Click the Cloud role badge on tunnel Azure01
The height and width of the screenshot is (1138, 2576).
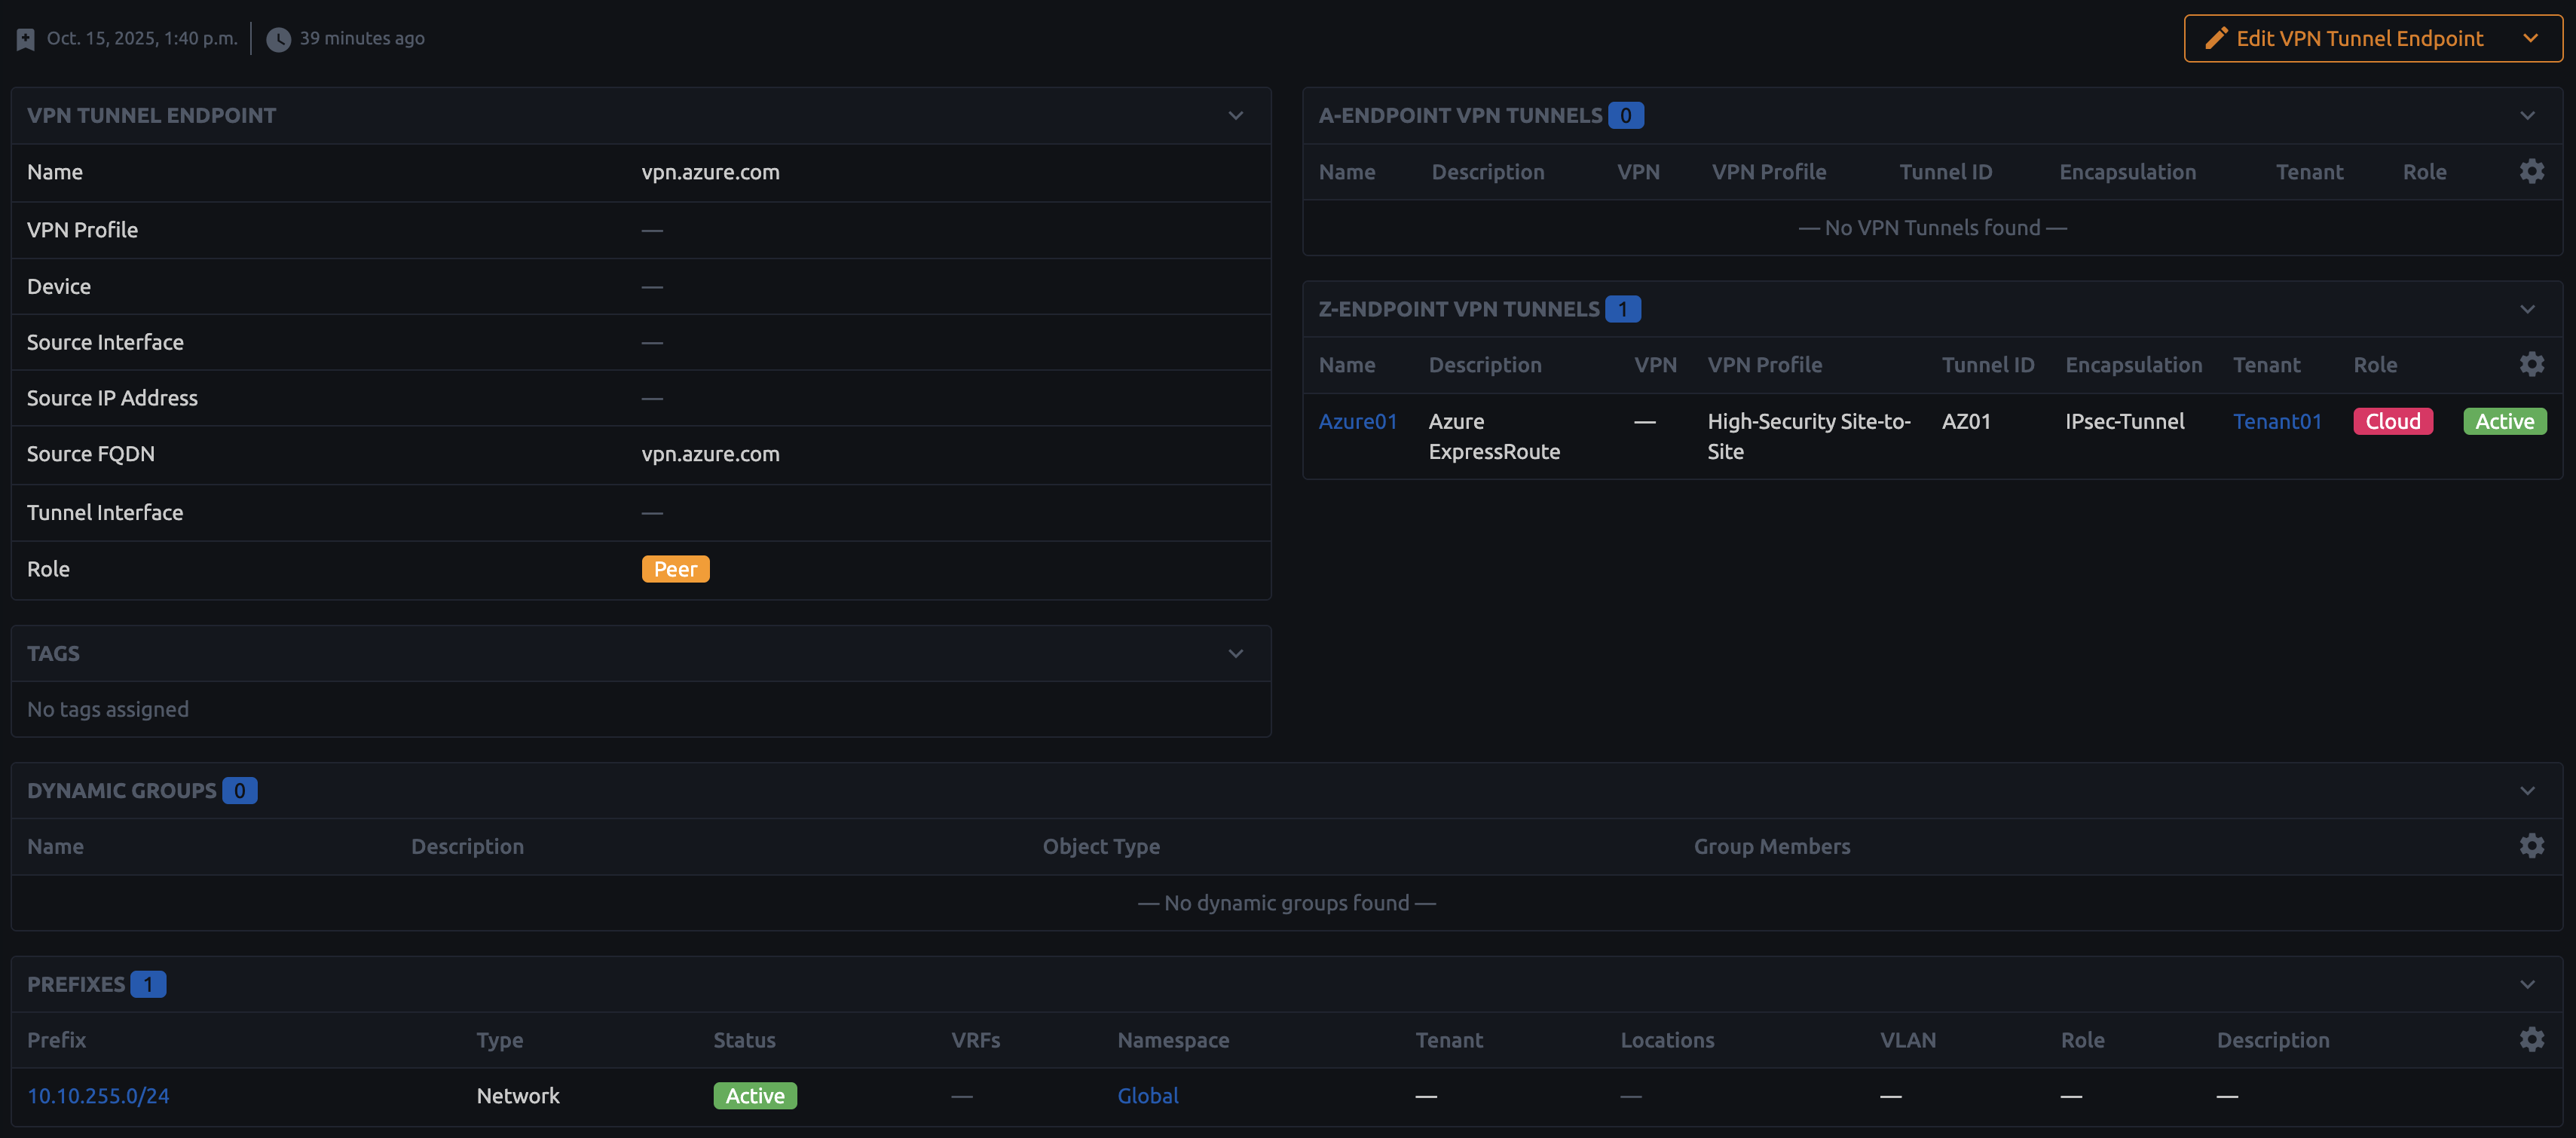click(2392, 421)
